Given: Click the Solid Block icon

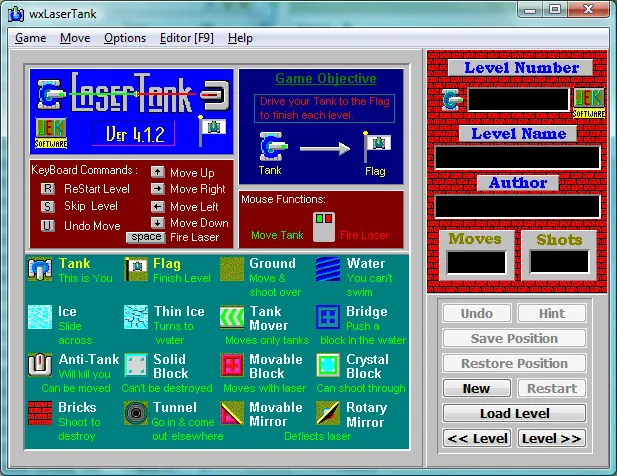Looking at the screenshot, I should (x=136, y=365).
